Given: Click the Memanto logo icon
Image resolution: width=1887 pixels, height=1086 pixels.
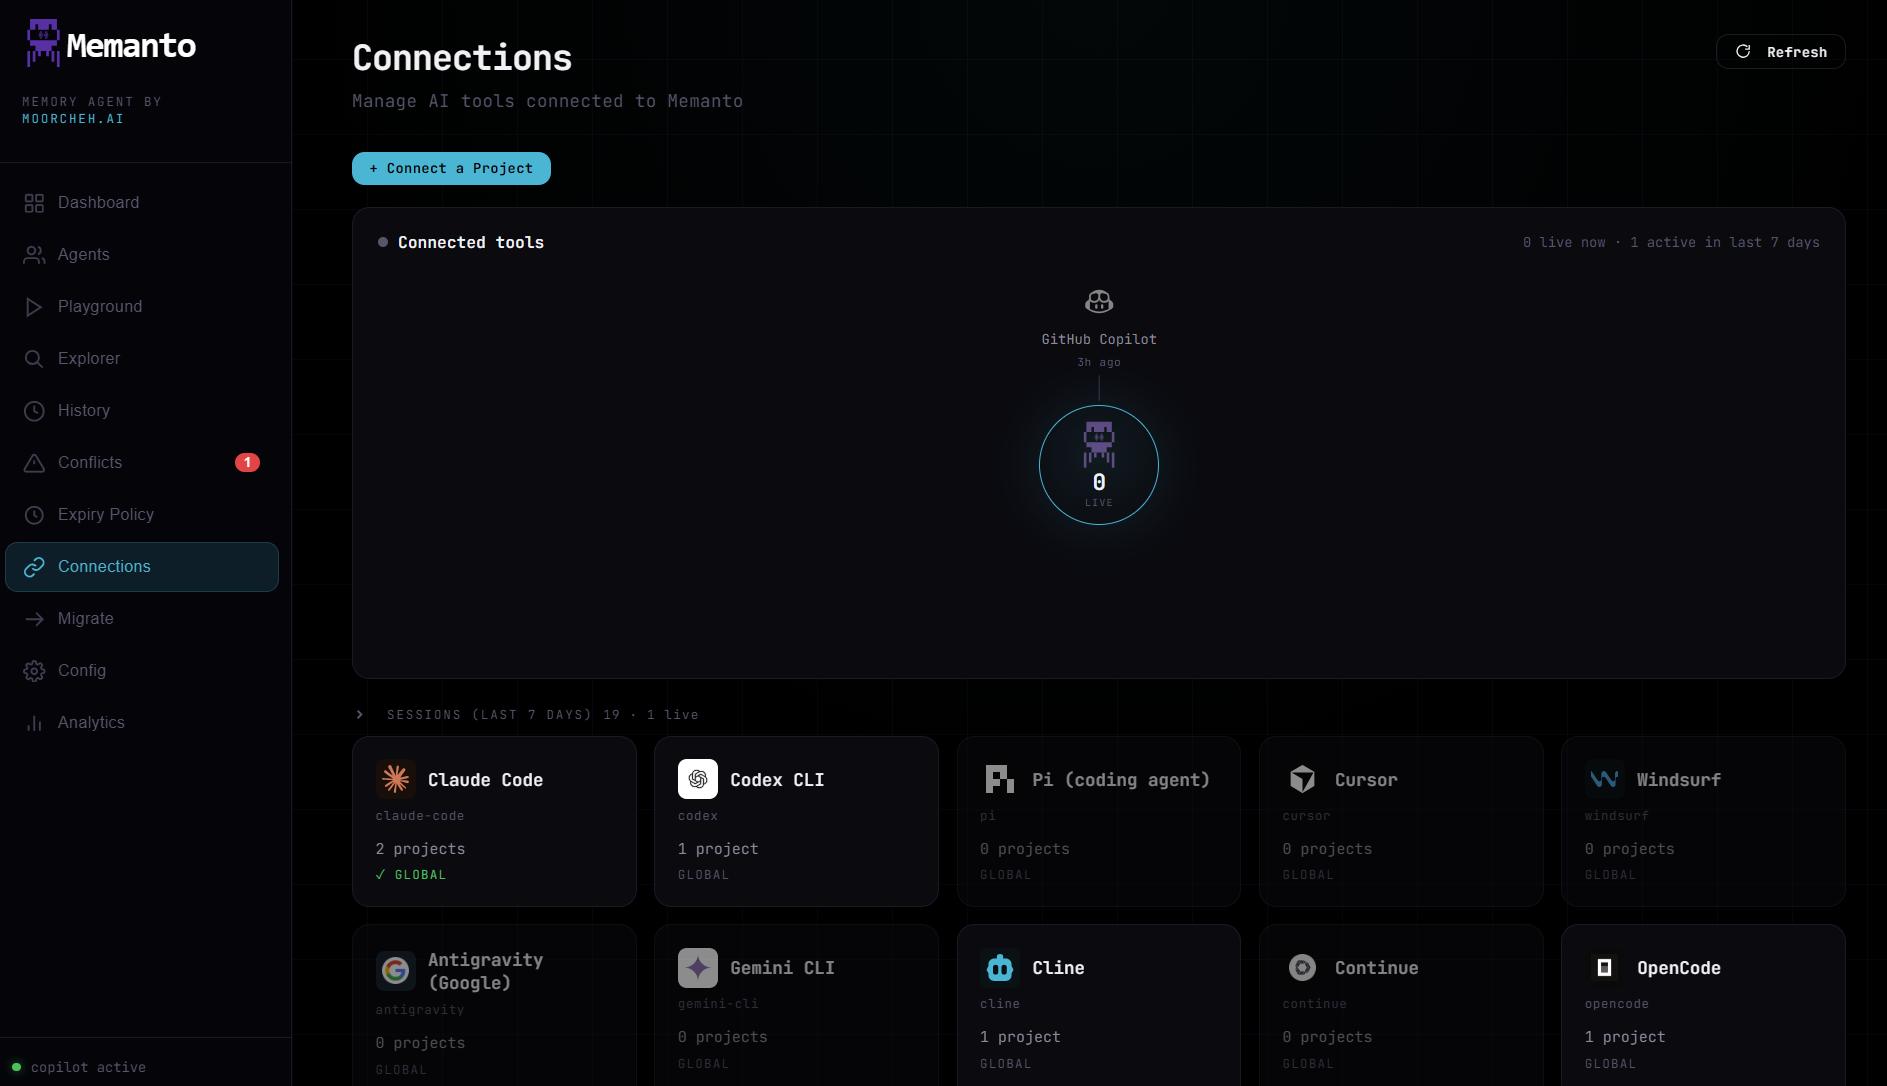Looking at the screenshot, I should coord(43,43).
